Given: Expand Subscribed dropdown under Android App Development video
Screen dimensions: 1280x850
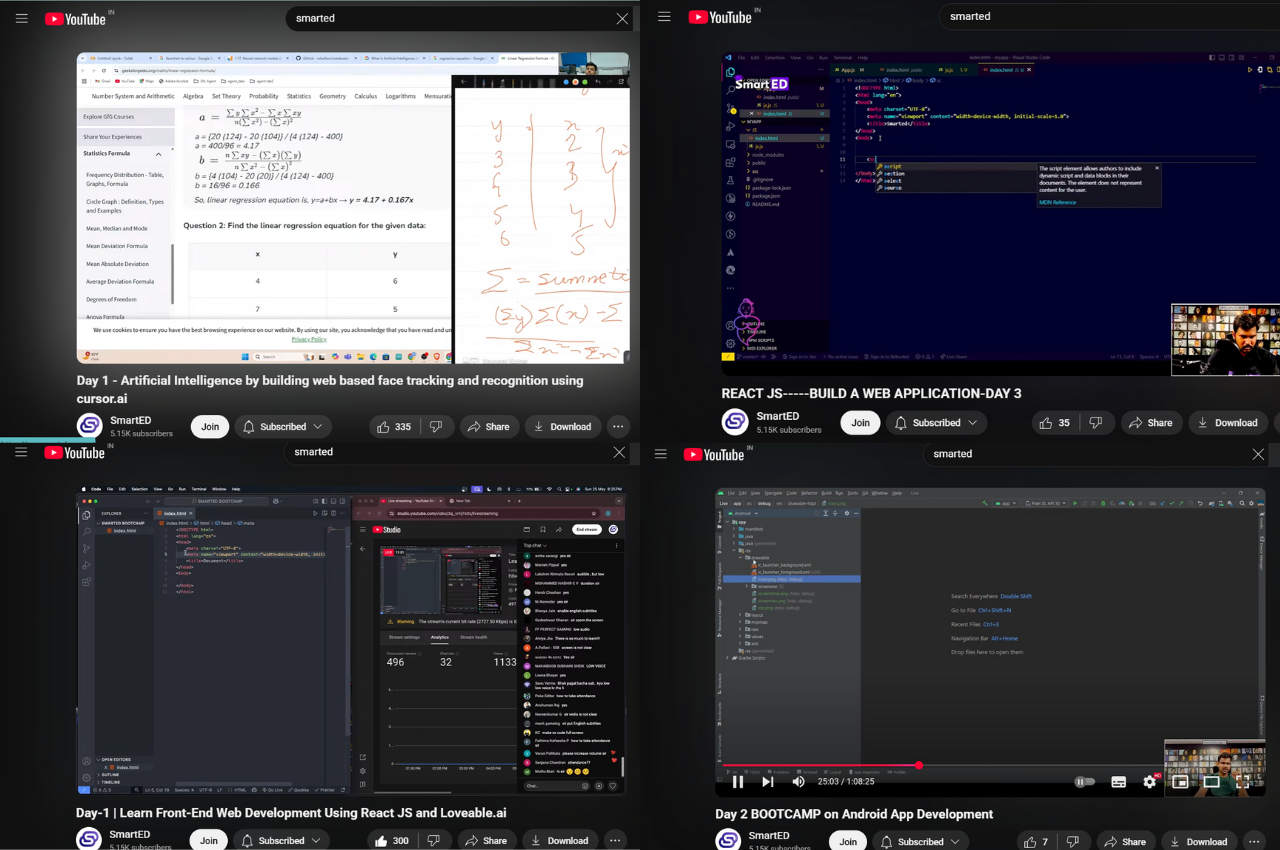Looking at the screenshot, I should [x=919, y=842].
